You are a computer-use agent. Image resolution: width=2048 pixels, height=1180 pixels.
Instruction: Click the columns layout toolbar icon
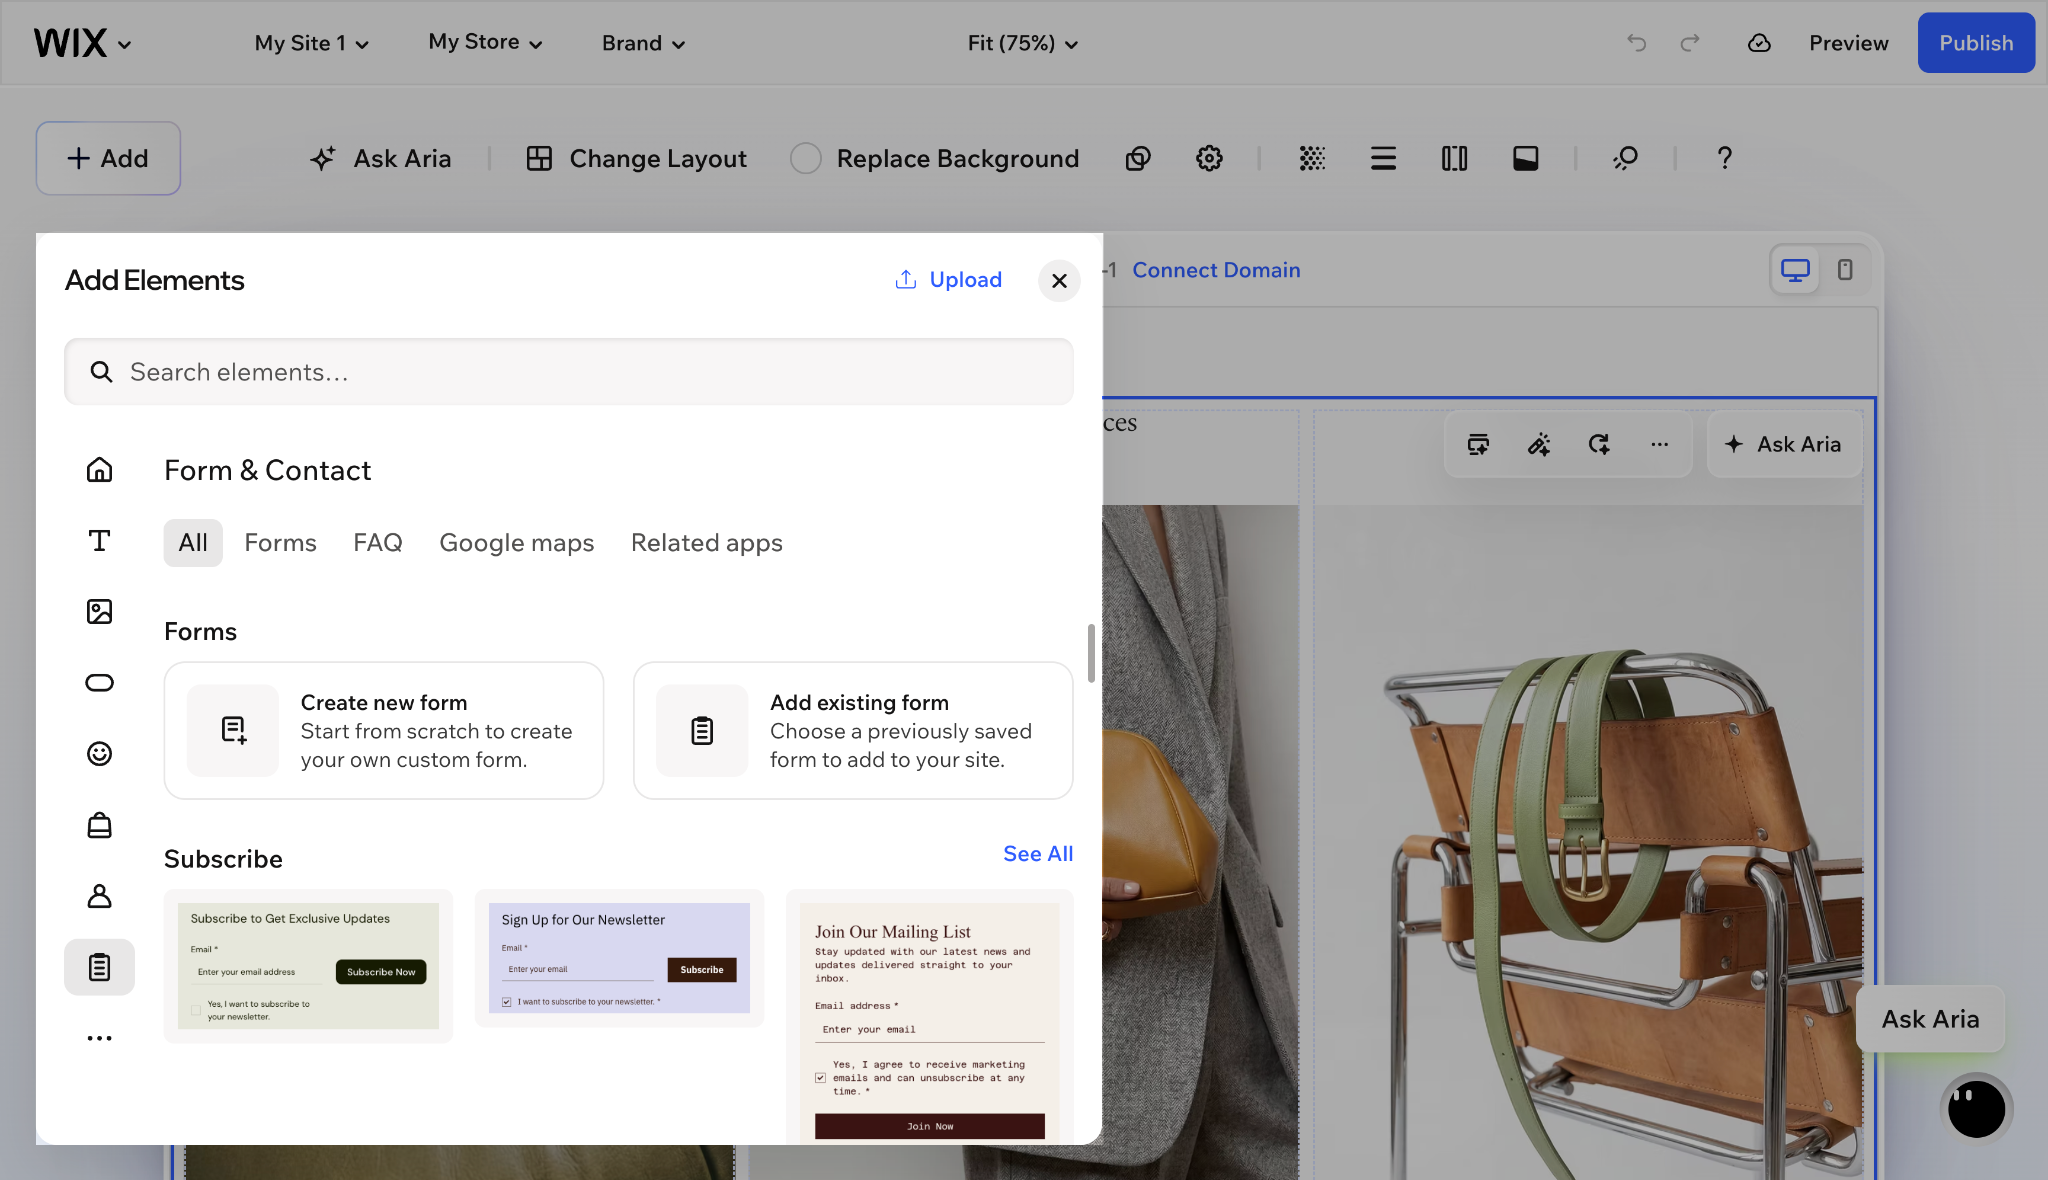coord(1454,158)
